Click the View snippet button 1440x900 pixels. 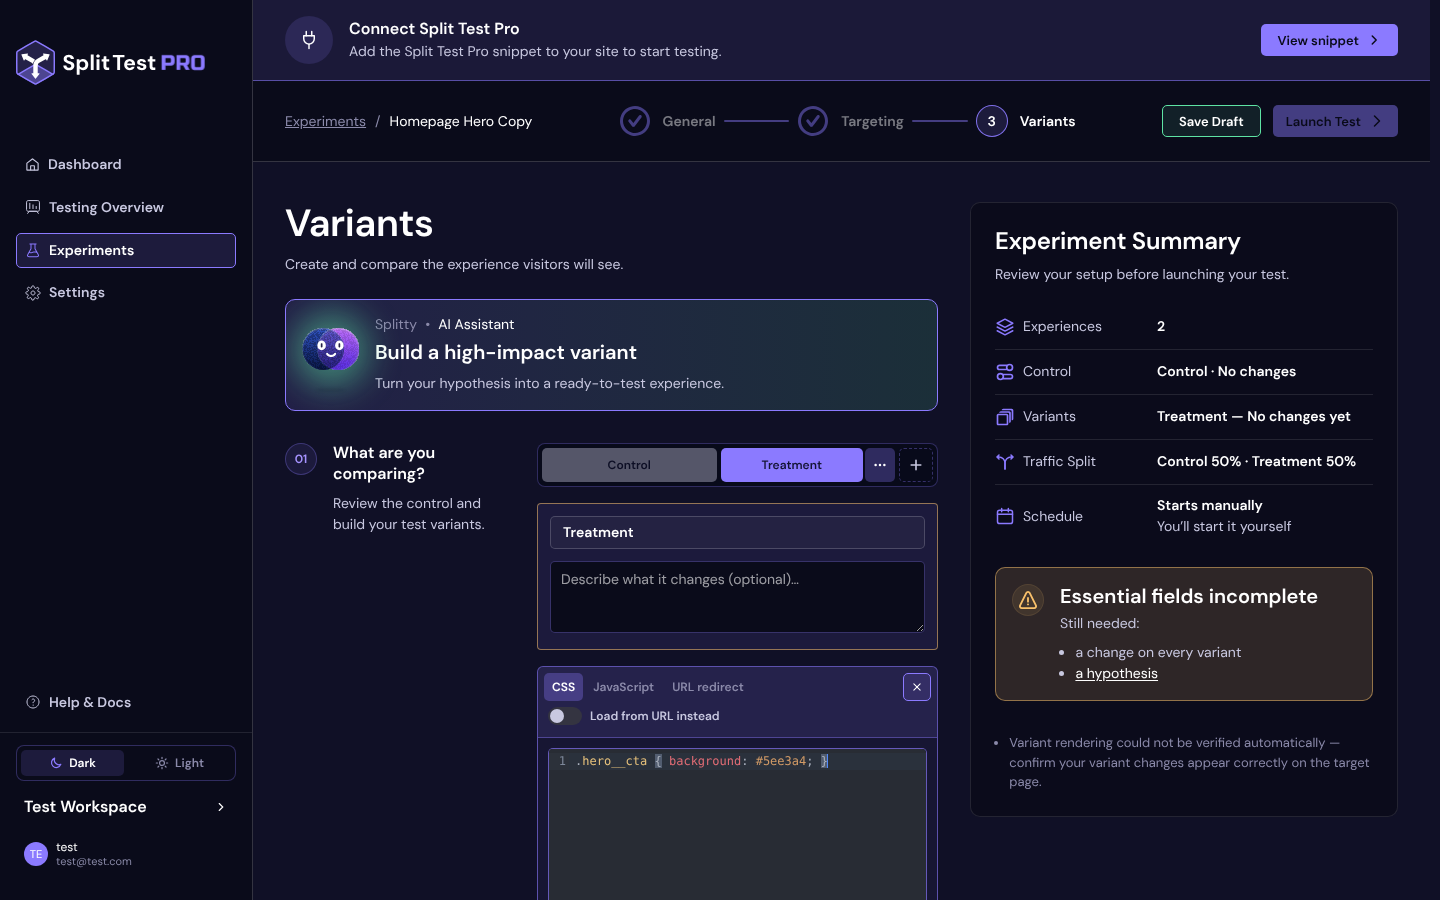coord(1329,40)
